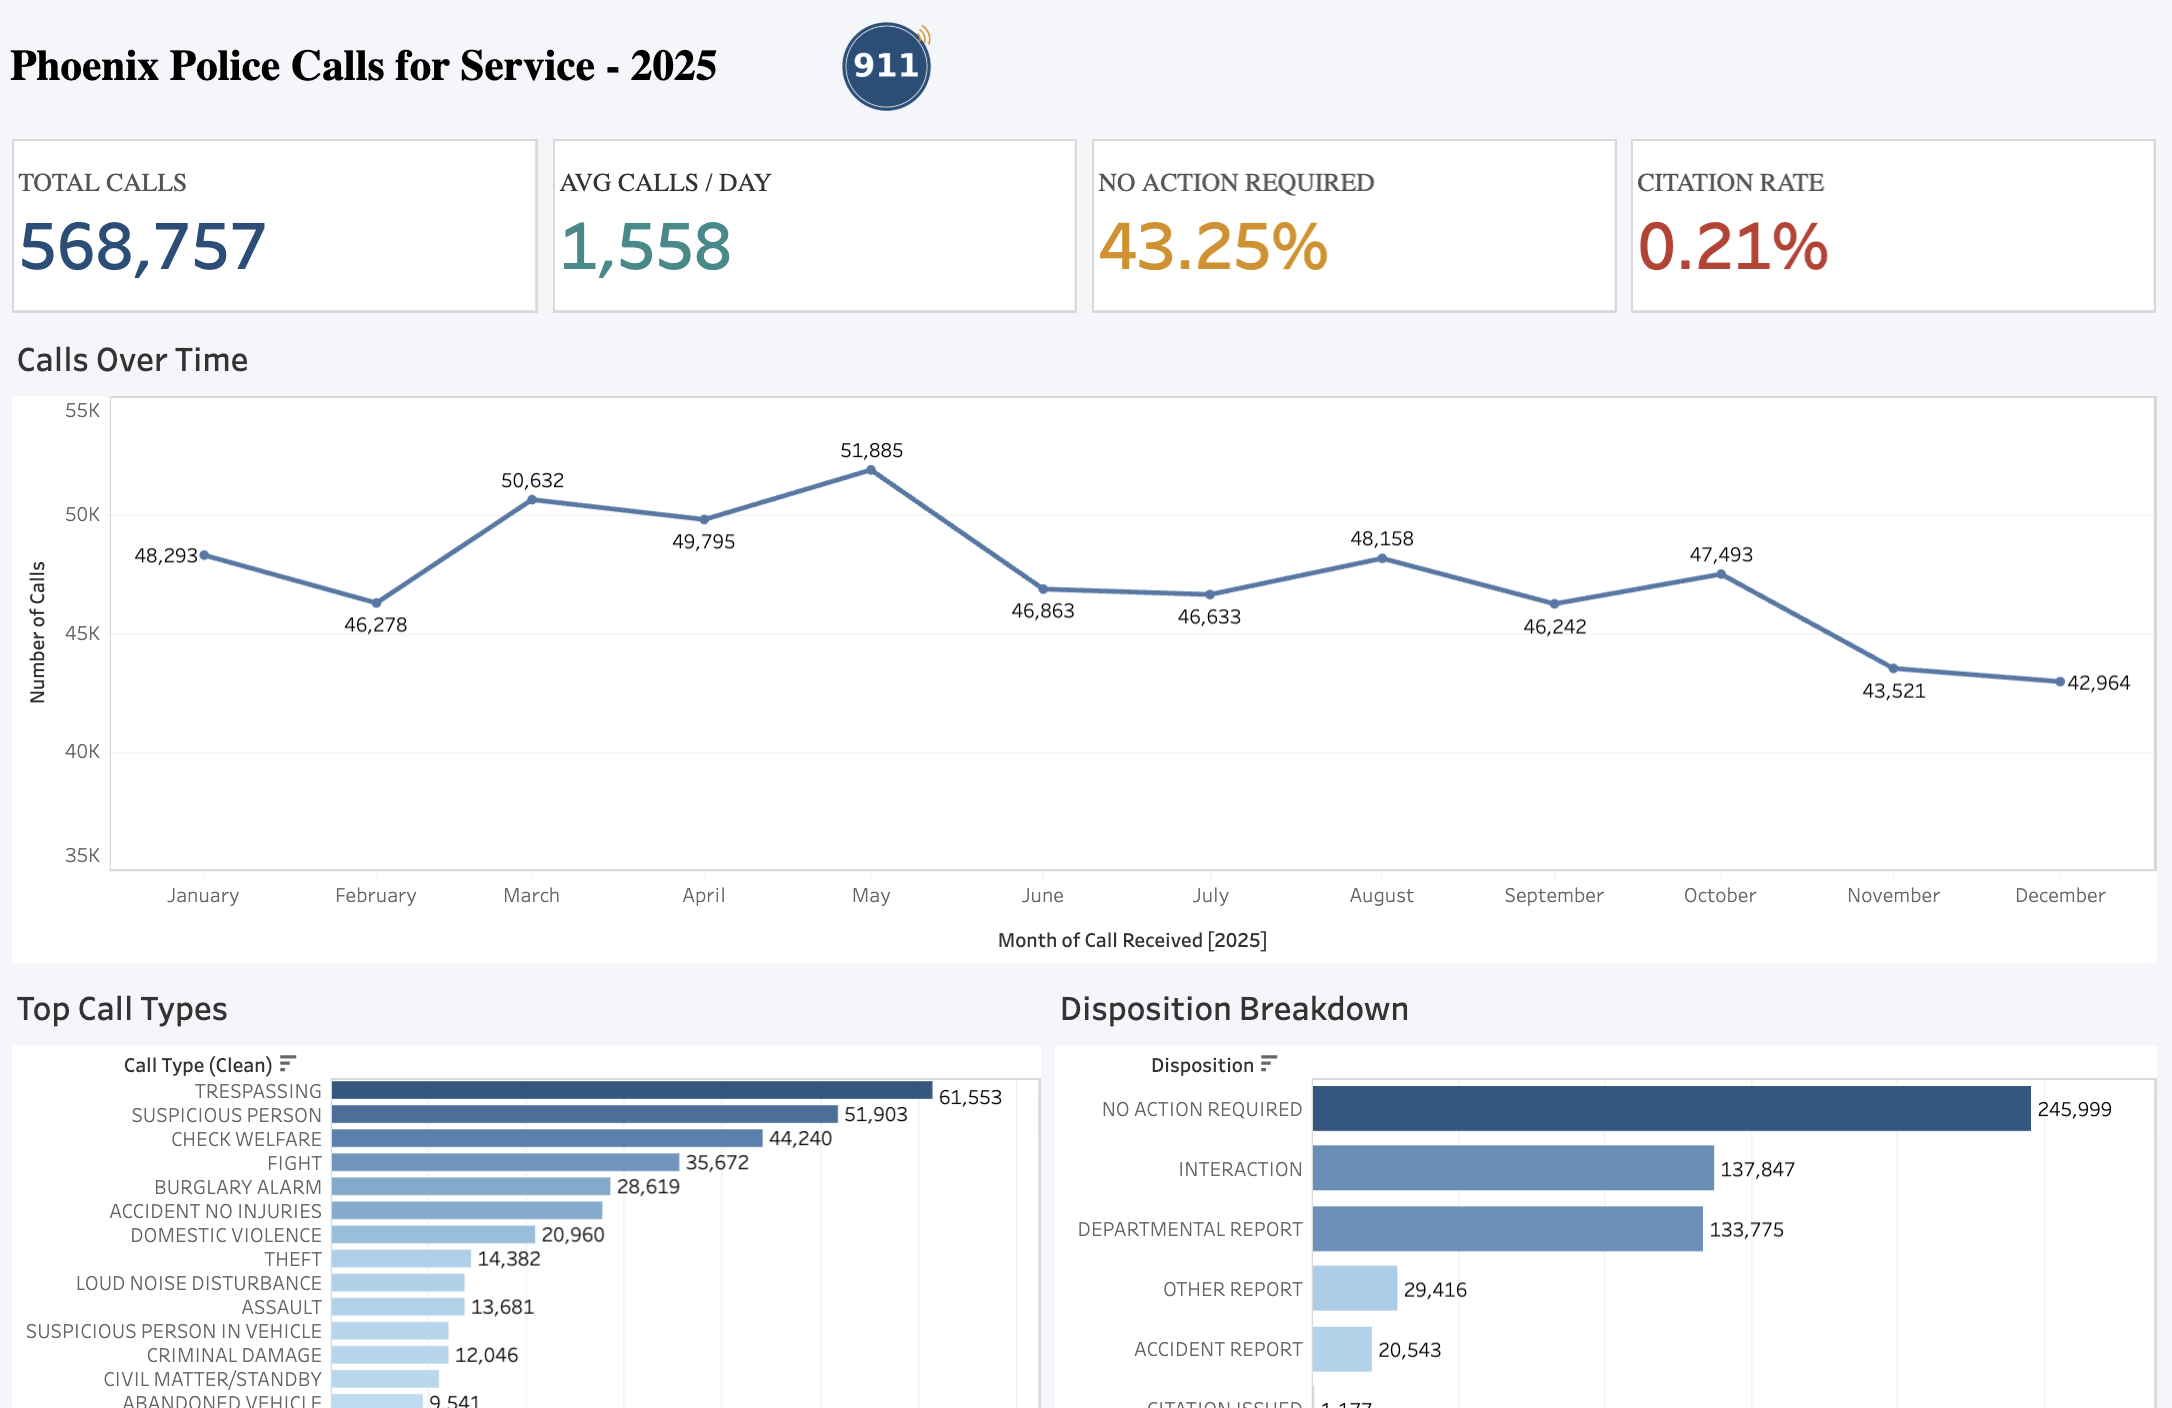This screenshot has width=2172, height=1408.
Task: Click the ASSAULT call type label
Action: 282,1307
